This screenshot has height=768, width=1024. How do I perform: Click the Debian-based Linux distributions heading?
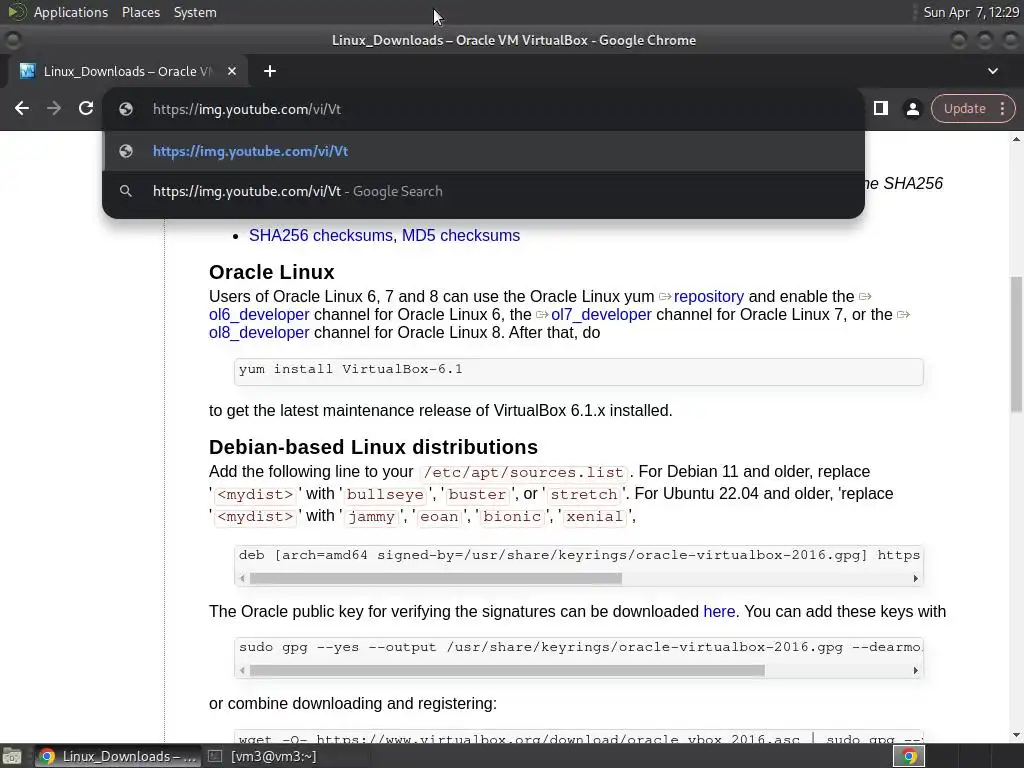373,447
